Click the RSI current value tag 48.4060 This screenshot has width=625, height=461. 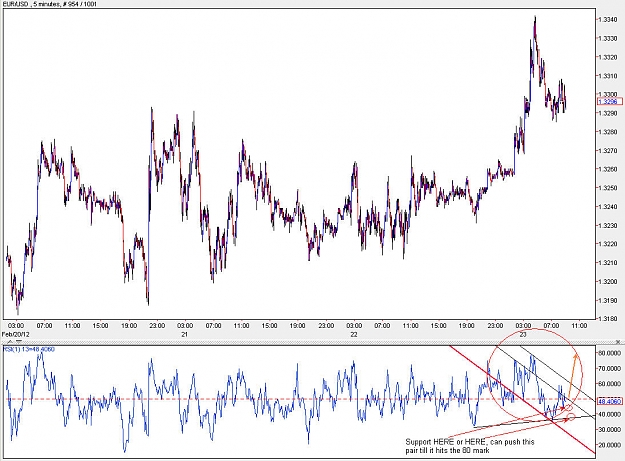[x=610, y=401]
